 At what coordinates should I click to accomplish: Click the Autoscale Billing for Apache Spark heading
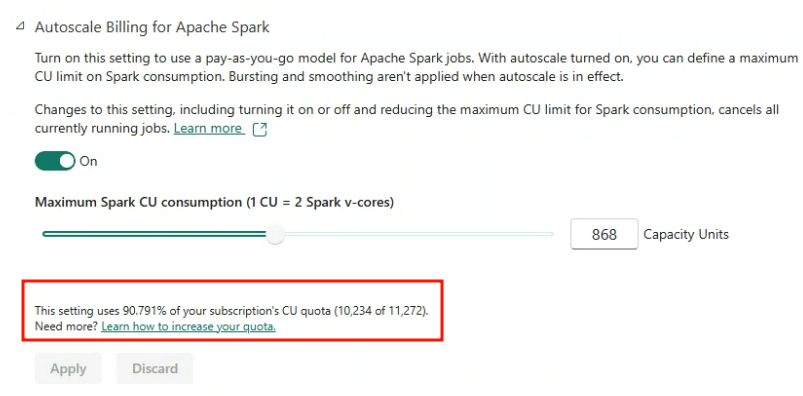152,27
